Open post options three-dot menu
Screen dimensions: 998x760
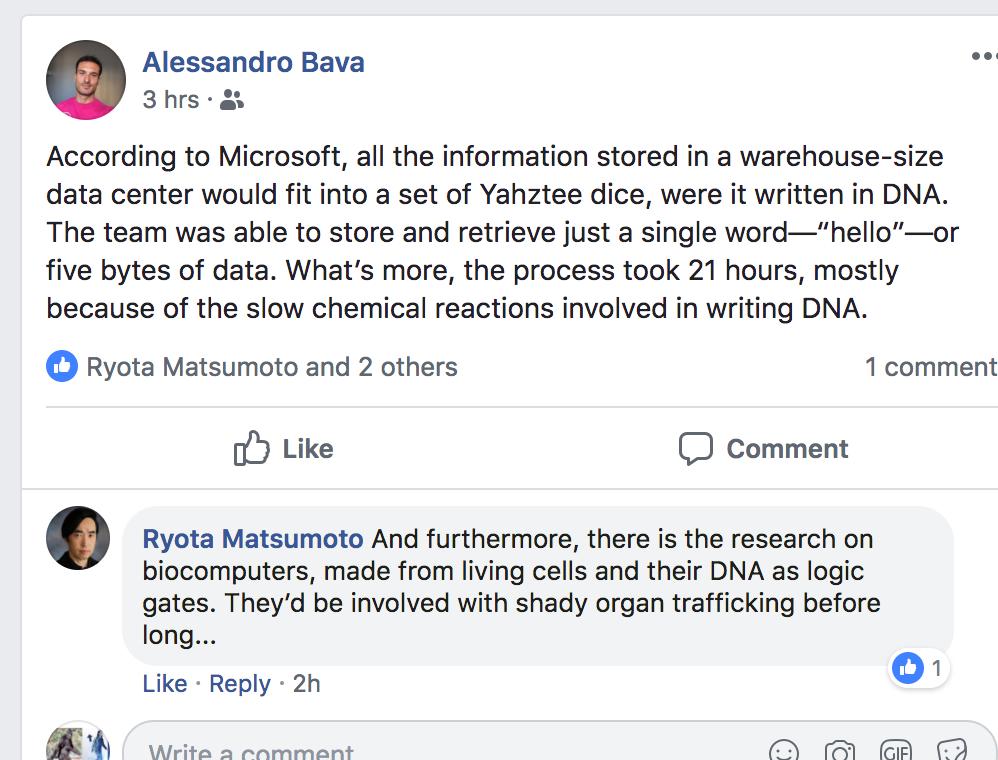click(985, 56)
